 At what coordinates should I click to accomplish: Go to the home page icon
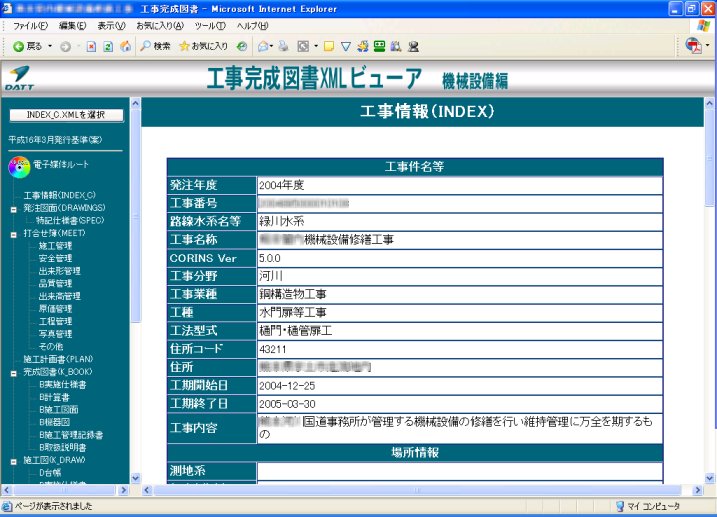coord(125,46)
